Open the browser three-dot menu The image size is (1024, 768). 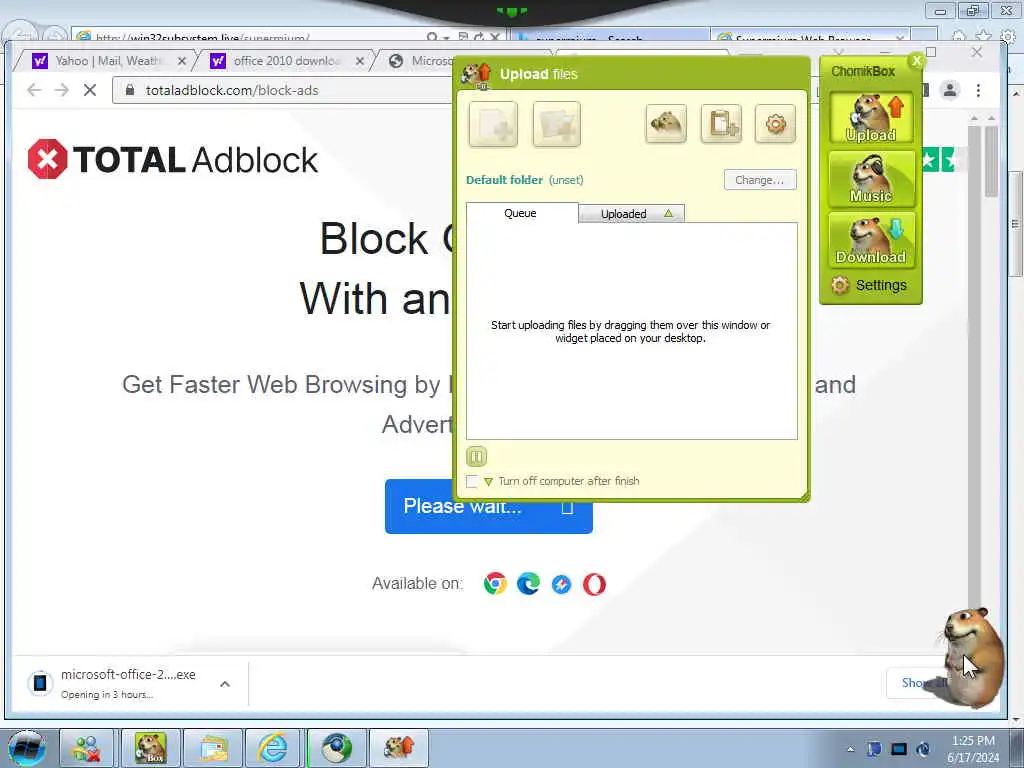978,90
